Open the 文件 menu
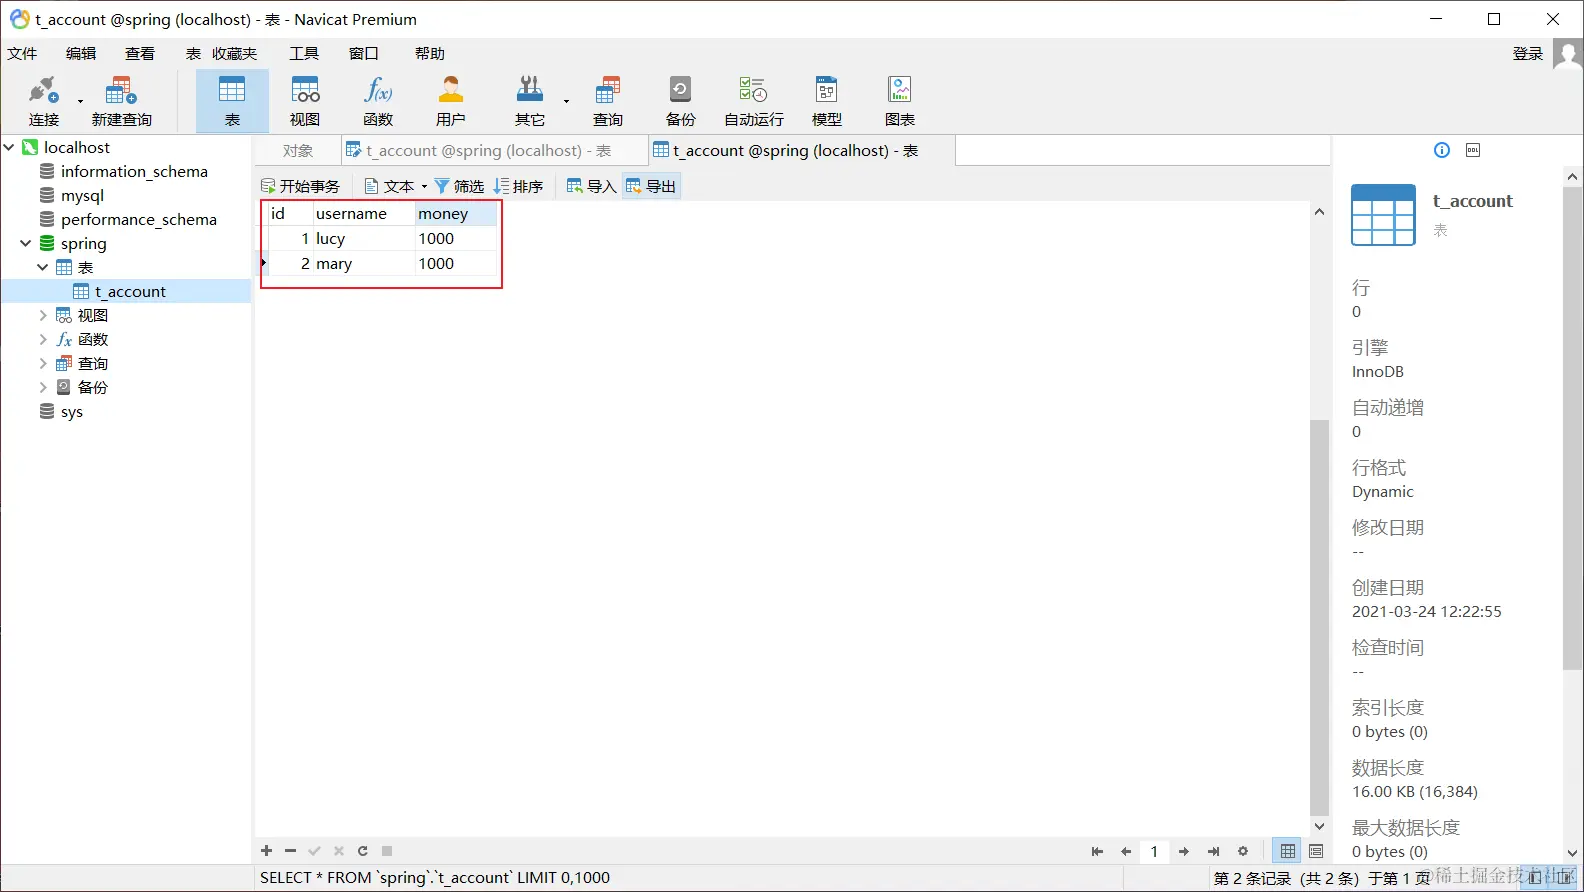Viewport: 1584px width, 892px height. click(x=22, y=54)
